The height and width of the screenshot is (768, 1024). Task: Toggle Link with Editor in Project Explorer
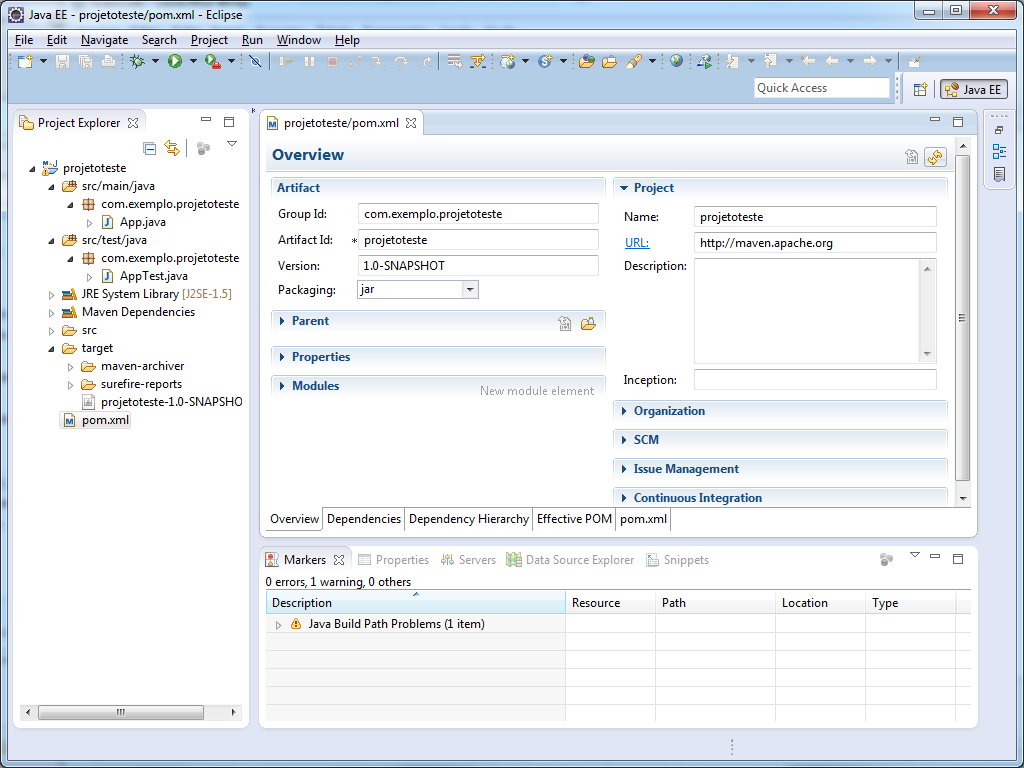(172, 148)
